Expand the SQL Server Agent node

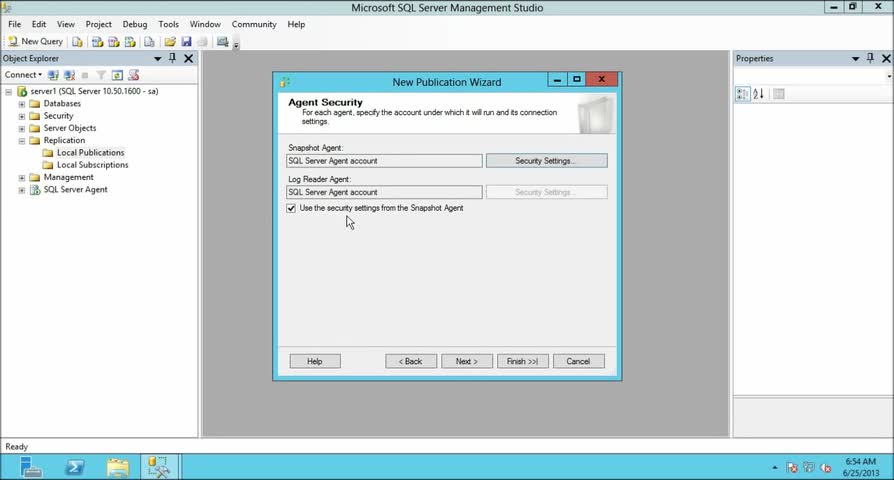point(22,190)
